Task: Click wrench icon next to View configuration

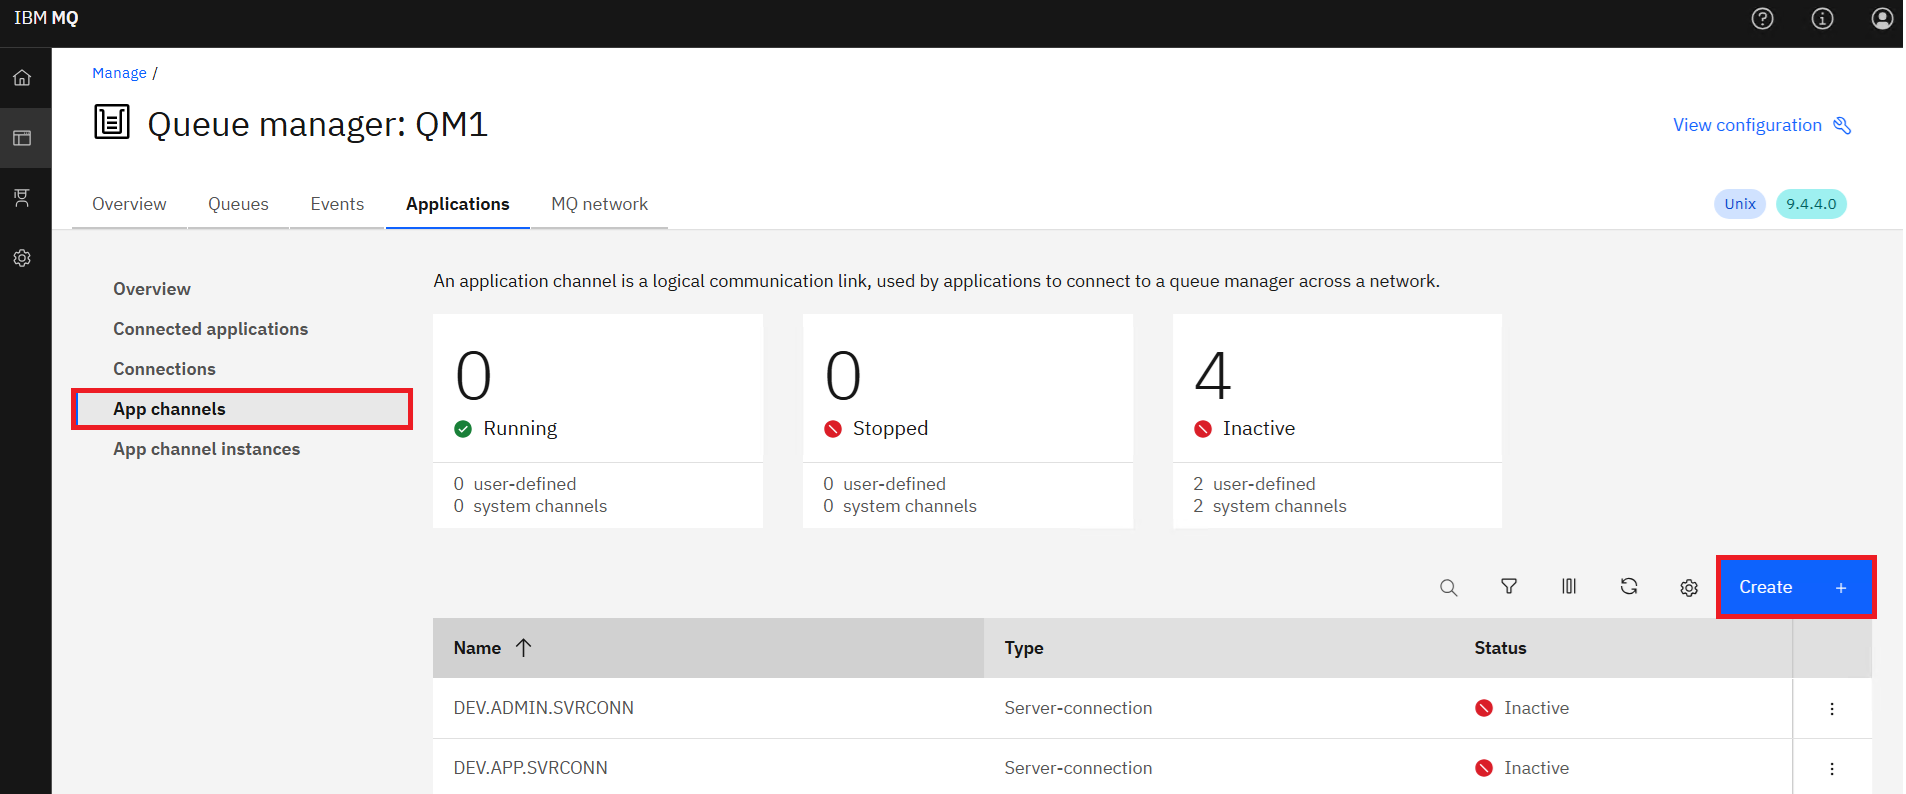Action: pos(1842,125)
